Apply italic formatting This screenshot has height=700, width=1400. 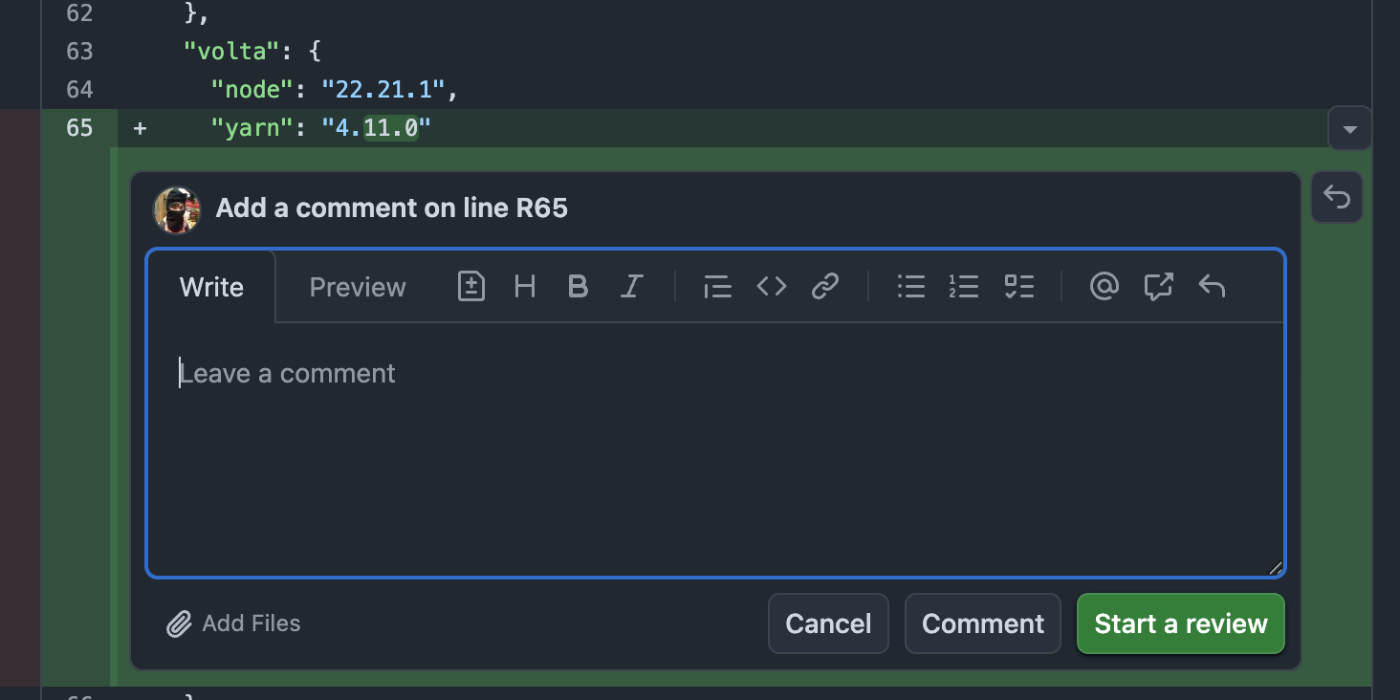tap(631, 287)
